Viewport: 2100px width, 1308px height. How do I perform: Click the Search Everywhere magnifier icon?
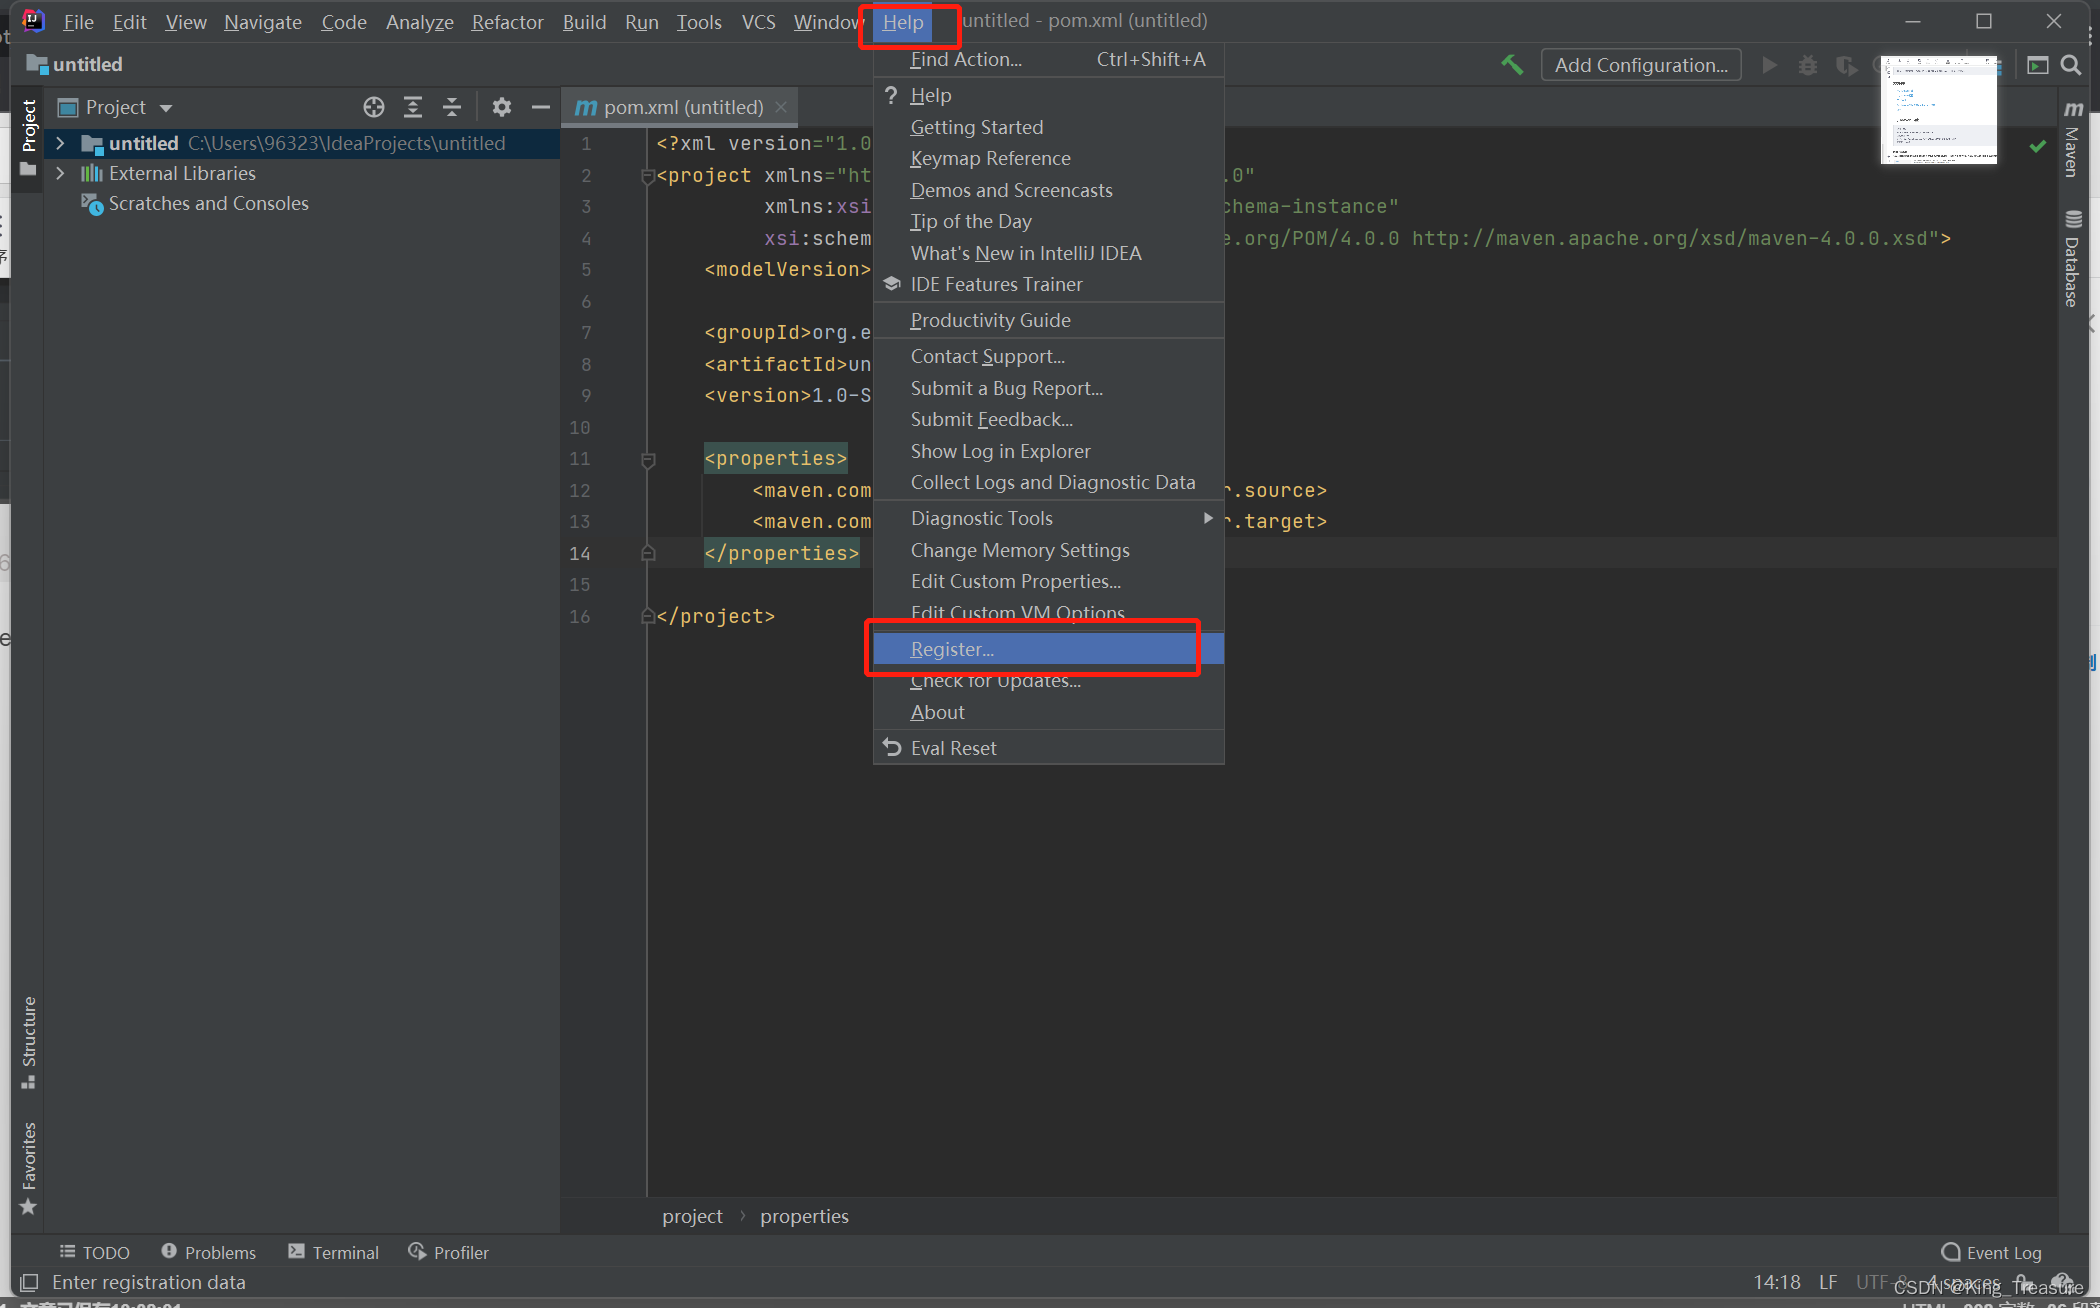(x=2071, y=65)
